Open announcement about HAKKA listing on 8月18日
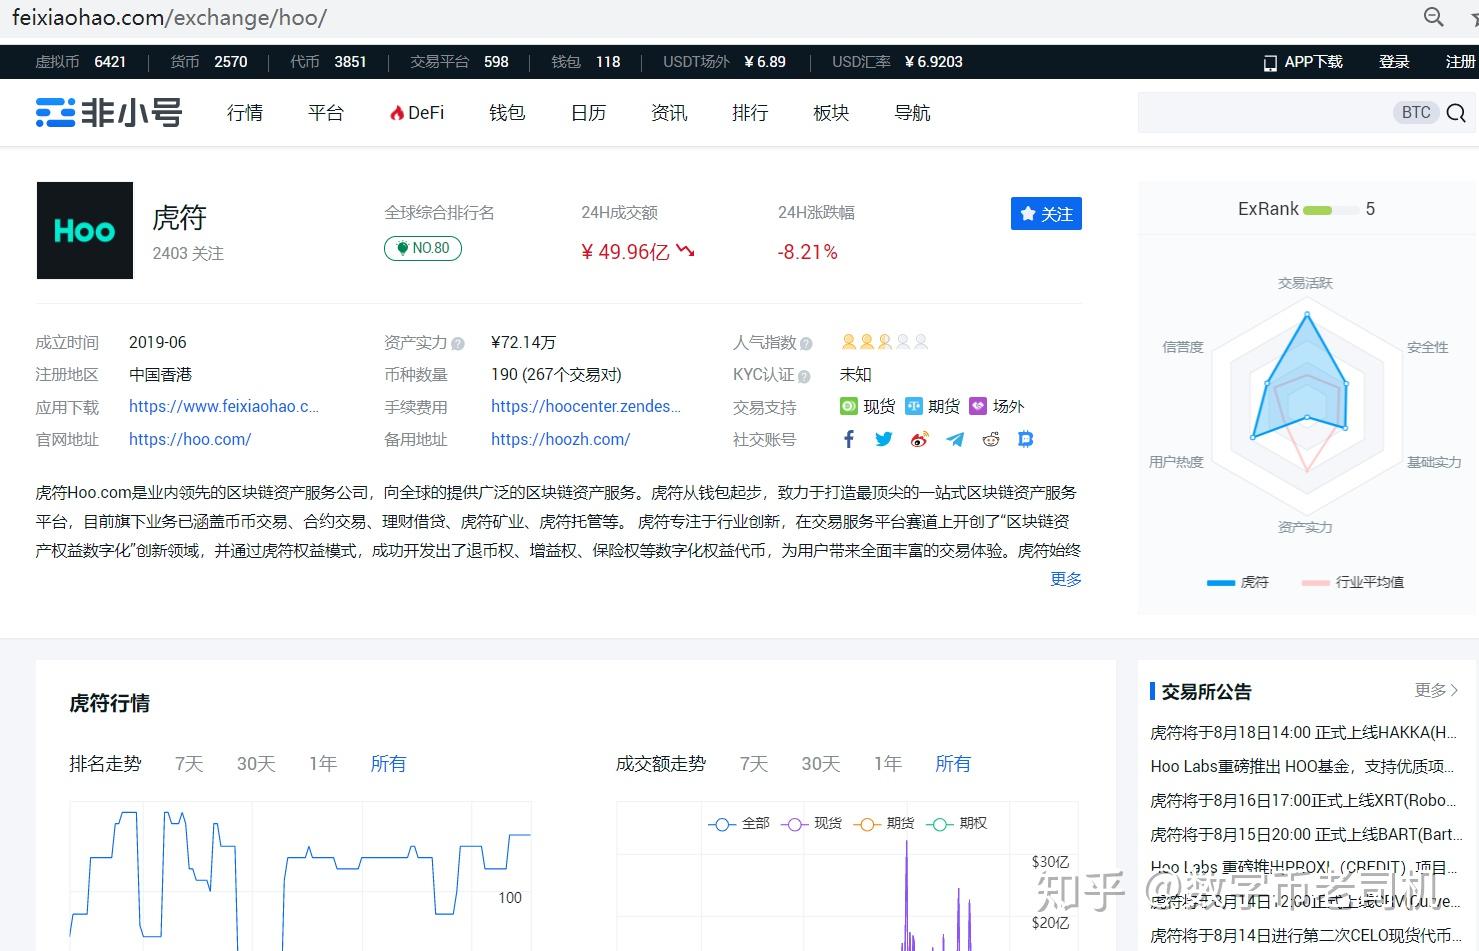This screenshot has width=1479, height=951. 1304,733
